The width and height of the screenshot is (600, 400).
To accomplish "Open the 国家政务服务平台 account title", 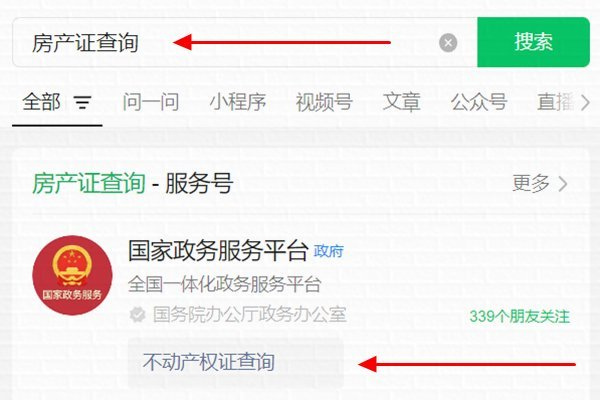I will pyautogui.click(x=218, y=251).
